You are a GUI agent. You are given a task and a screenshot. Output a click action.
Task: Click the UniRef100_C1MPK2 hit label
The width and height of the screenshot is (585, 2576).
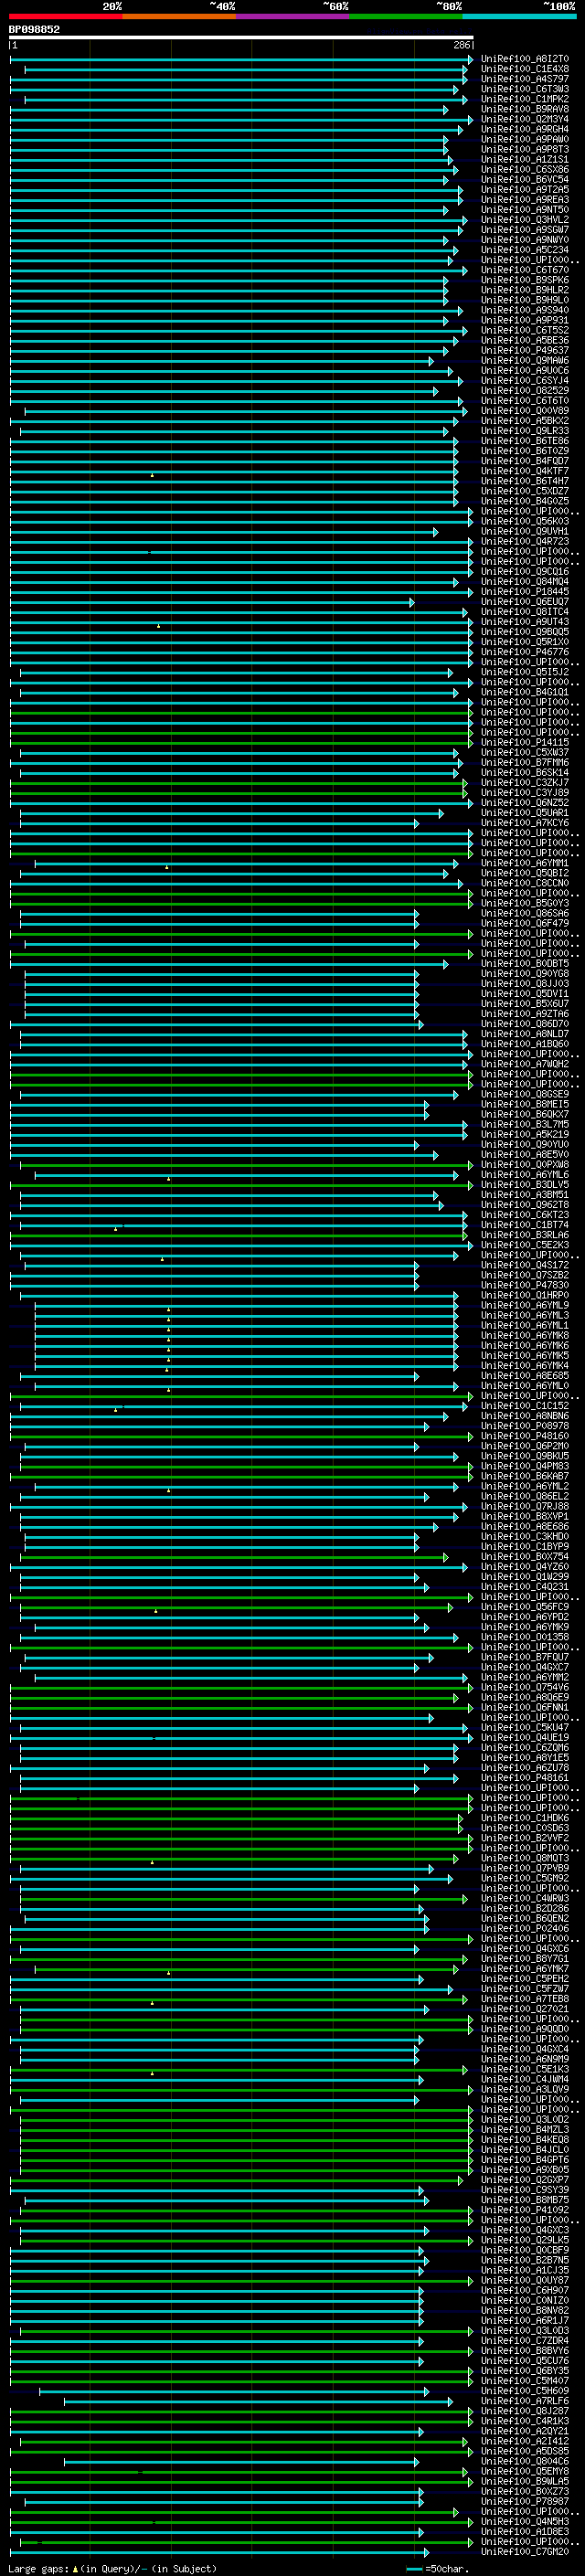coord(525,99)
